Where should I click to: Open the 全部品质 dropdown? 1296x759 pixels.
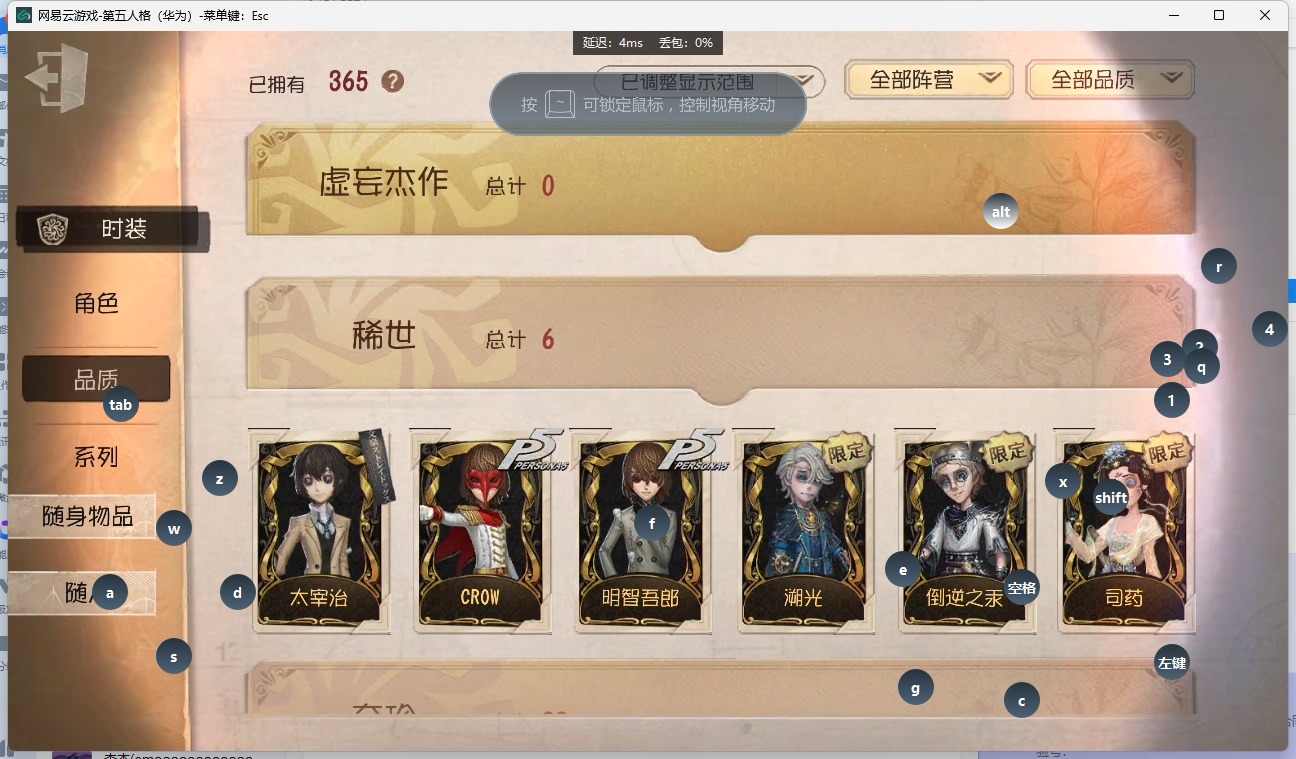pos(1111,80)
